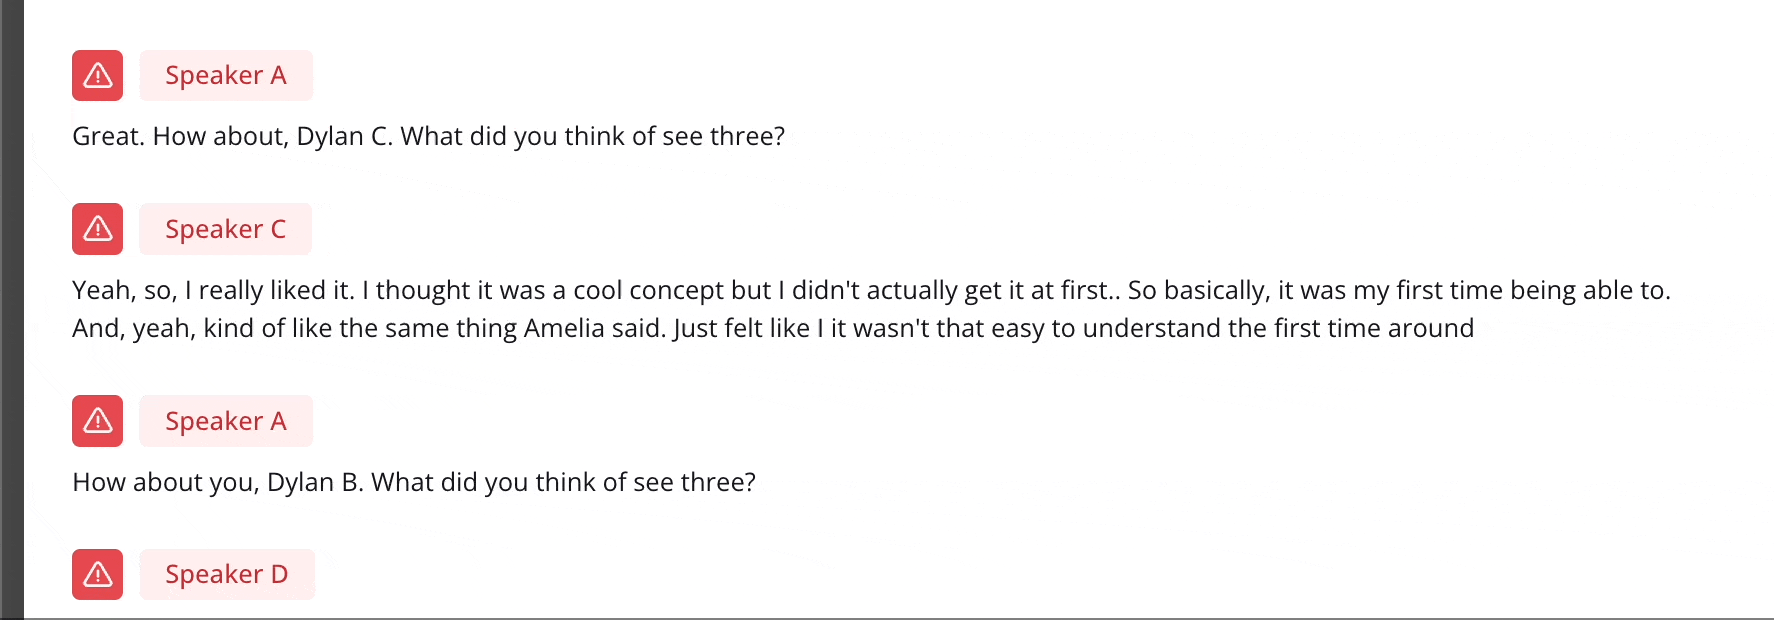Screen dimensions: 1774x620
Task: Open alert icon beside second Speaker A label
Action: [x=97, y=421]
